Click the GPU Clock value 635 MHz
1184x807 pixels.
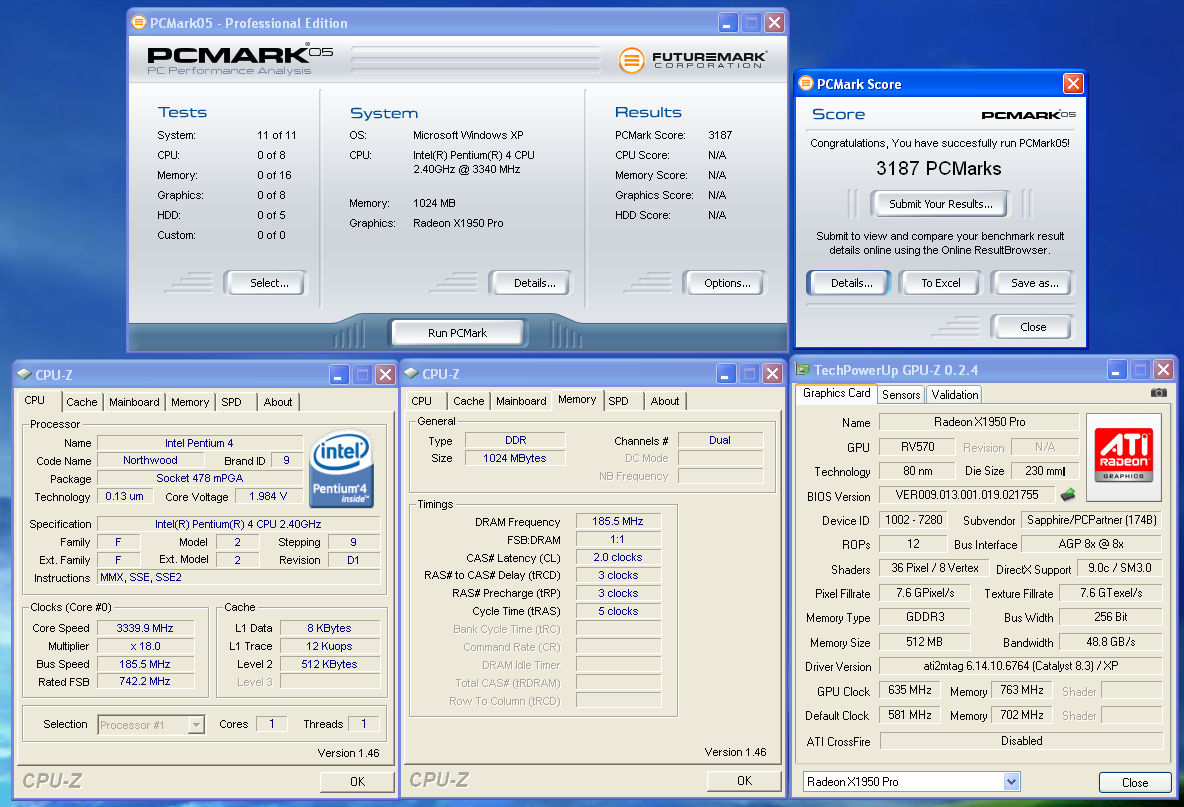point(910,691)
